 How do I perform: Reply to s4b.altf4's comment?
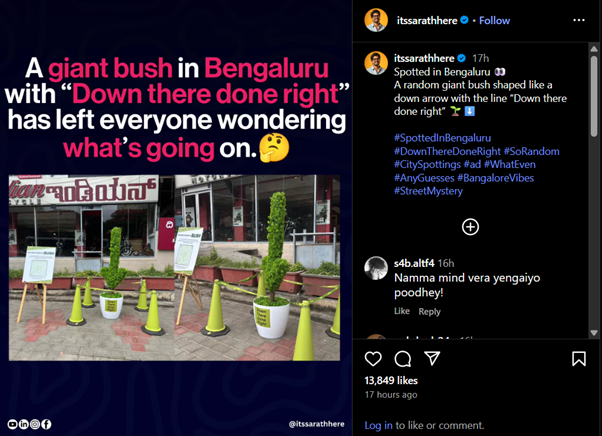point(429,311)
